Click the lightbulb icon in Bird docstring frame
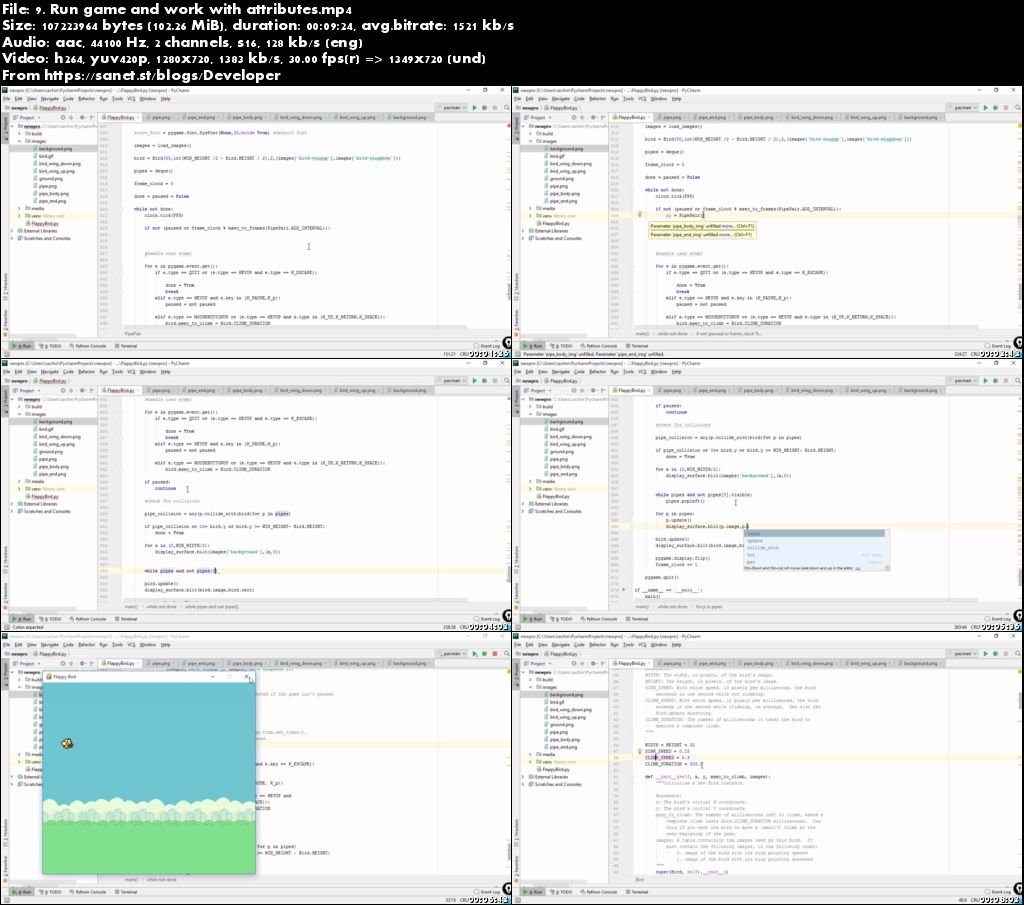 [x=639, y=752]
